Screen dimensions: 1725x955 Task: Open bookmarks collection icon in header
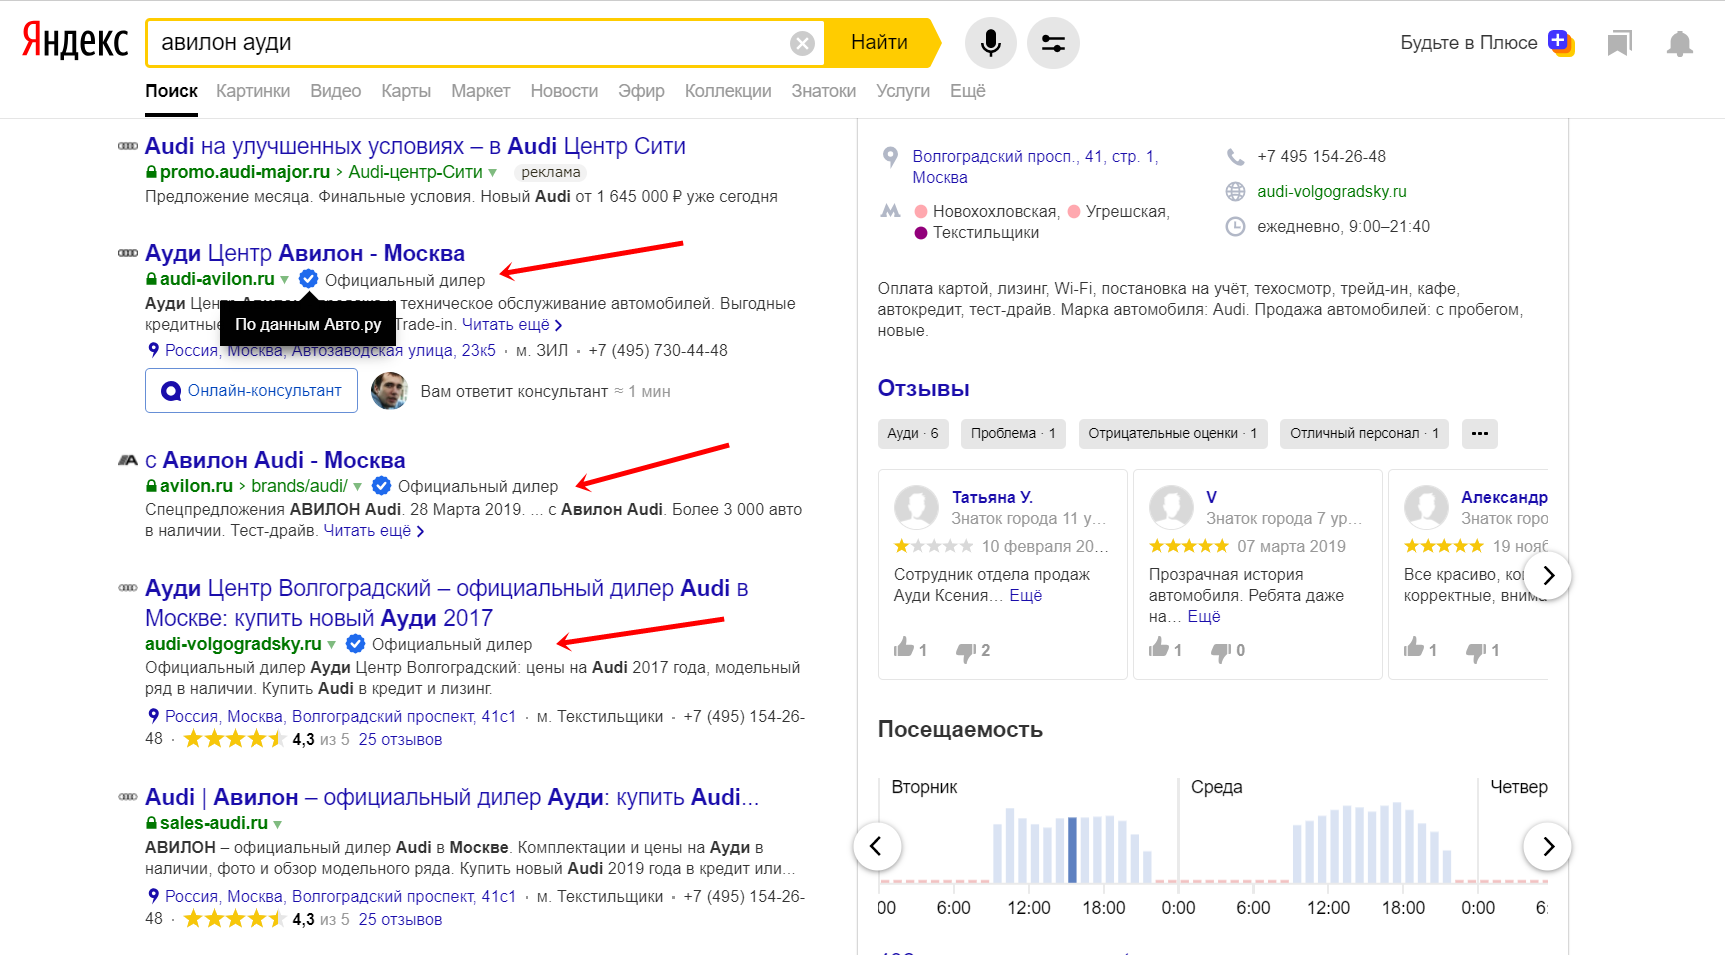coord(1619,43)
